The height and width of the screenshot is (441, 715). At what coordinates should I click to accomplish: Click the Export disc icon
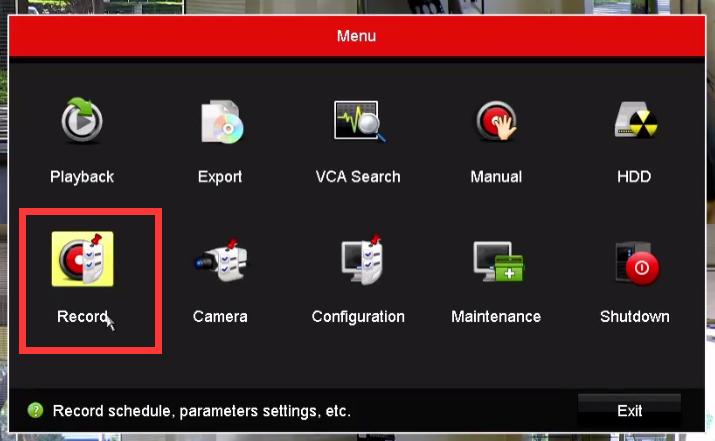220,123
